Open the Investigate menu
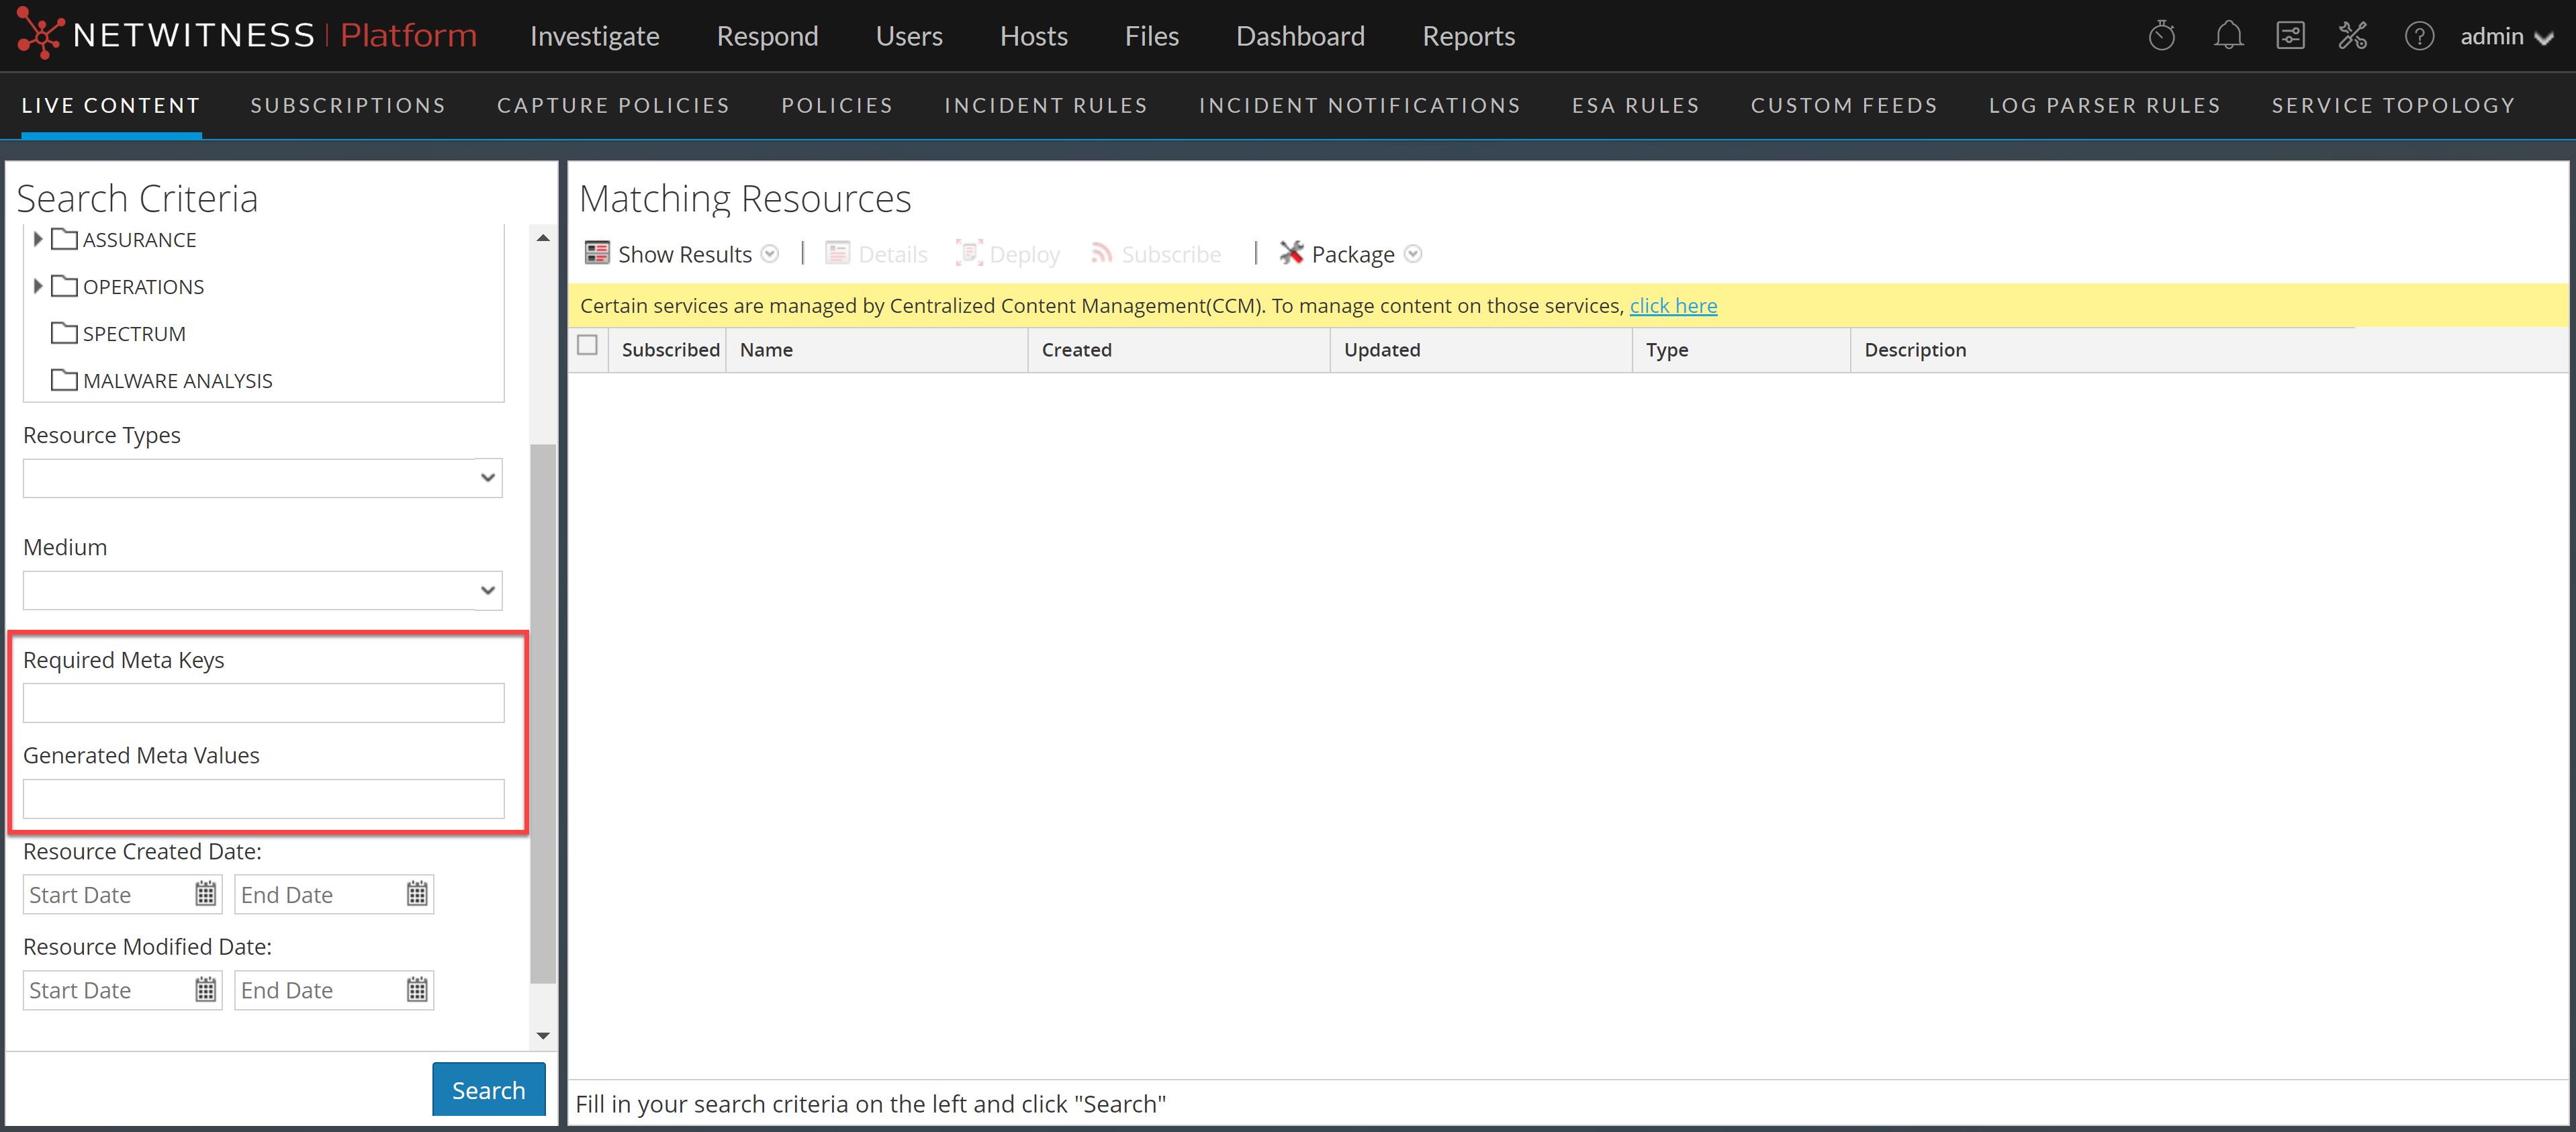The image size is (2576, 1132). tap(594, 36)
